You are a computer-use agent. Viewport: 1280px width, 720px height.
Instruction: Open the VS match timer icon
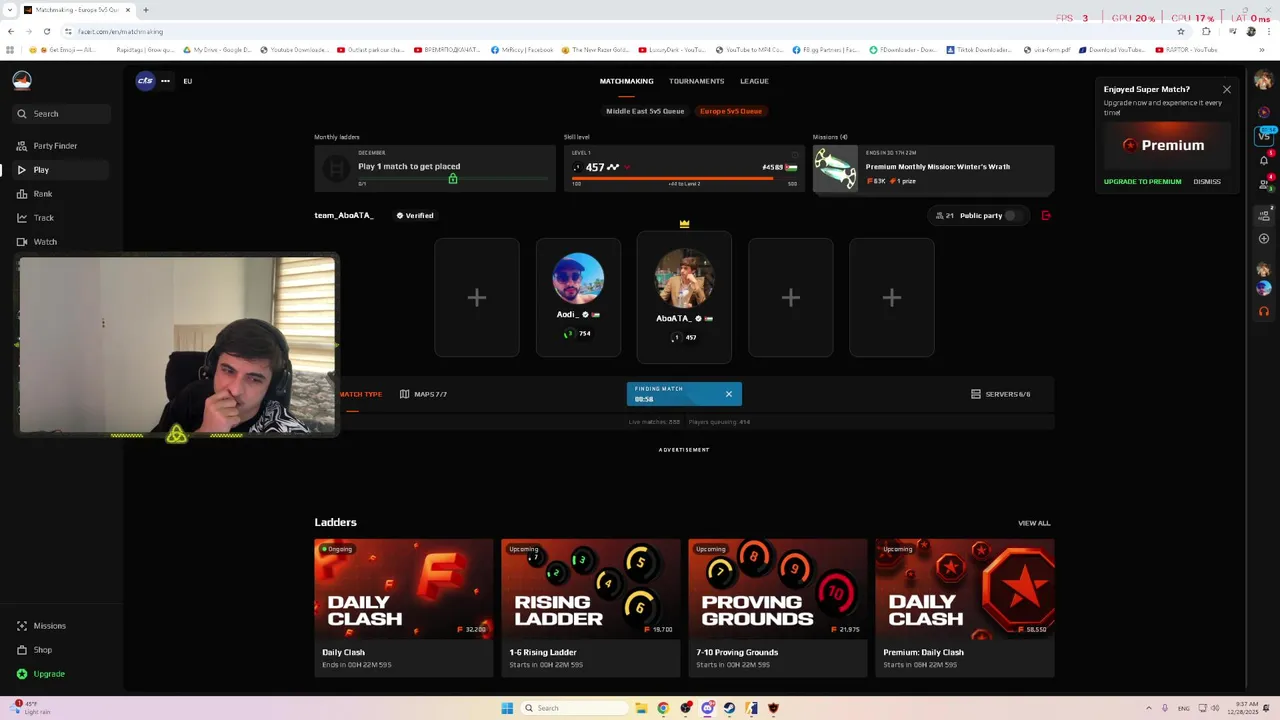pyautogui.click(x=1264, y=135)
